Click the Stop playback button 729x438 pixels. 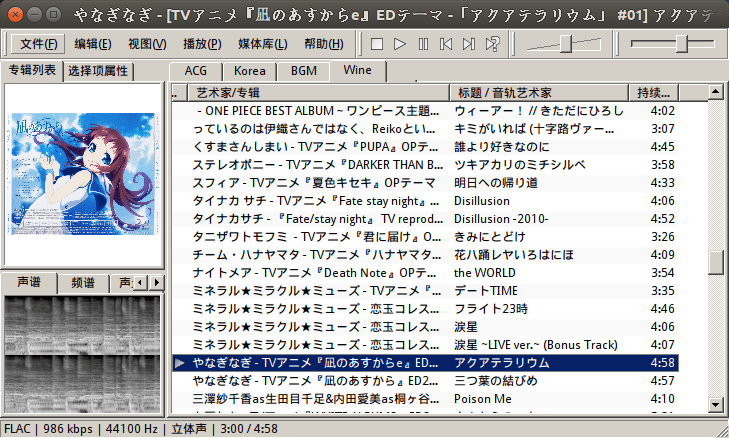click(377, 44)
